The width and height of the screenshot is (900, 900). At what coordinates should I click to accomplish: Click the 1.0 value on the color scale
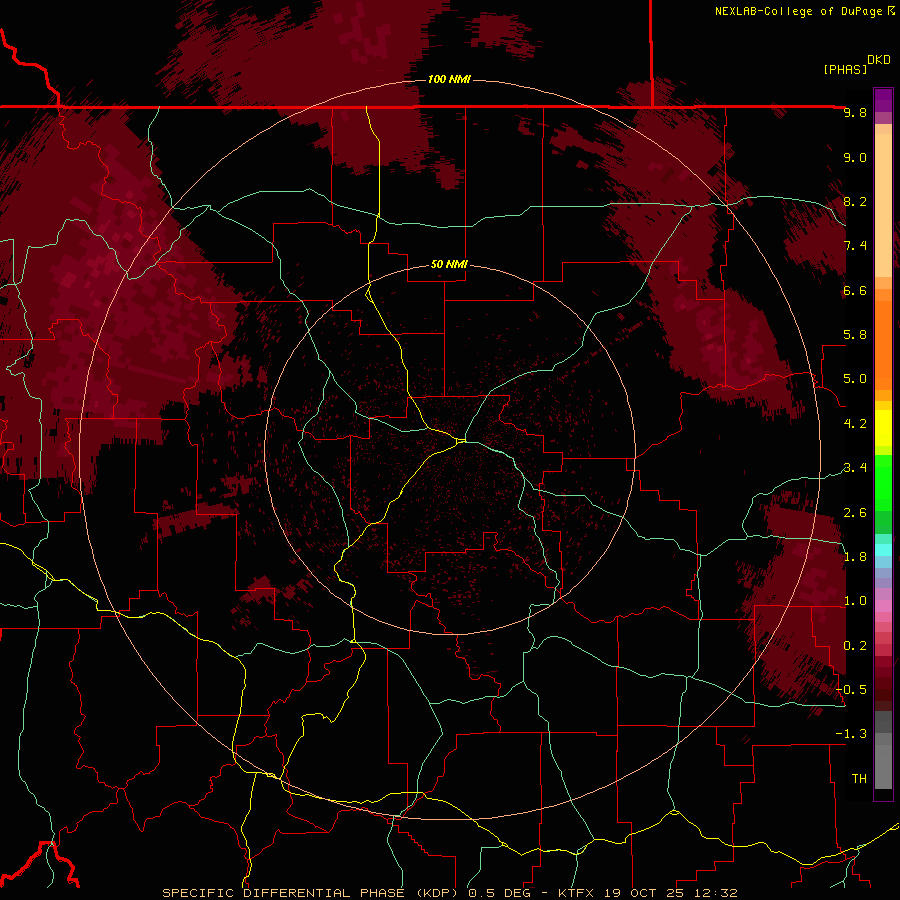tap(855, 601)
